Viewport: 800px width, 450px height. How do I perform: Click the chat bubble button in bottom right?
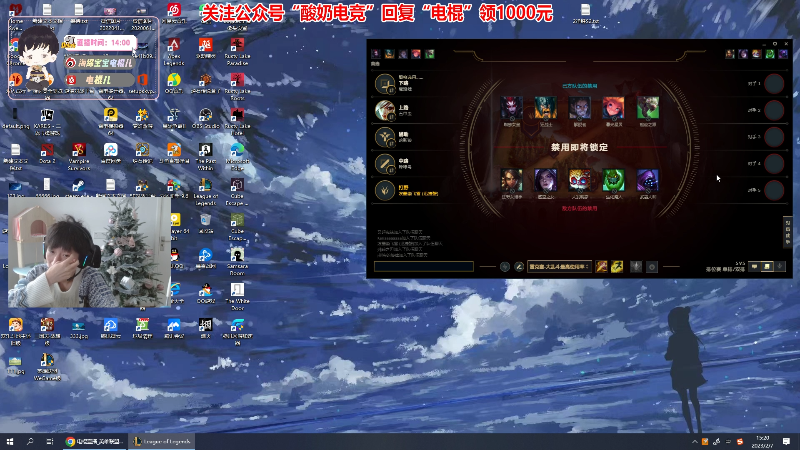point(755,266)
